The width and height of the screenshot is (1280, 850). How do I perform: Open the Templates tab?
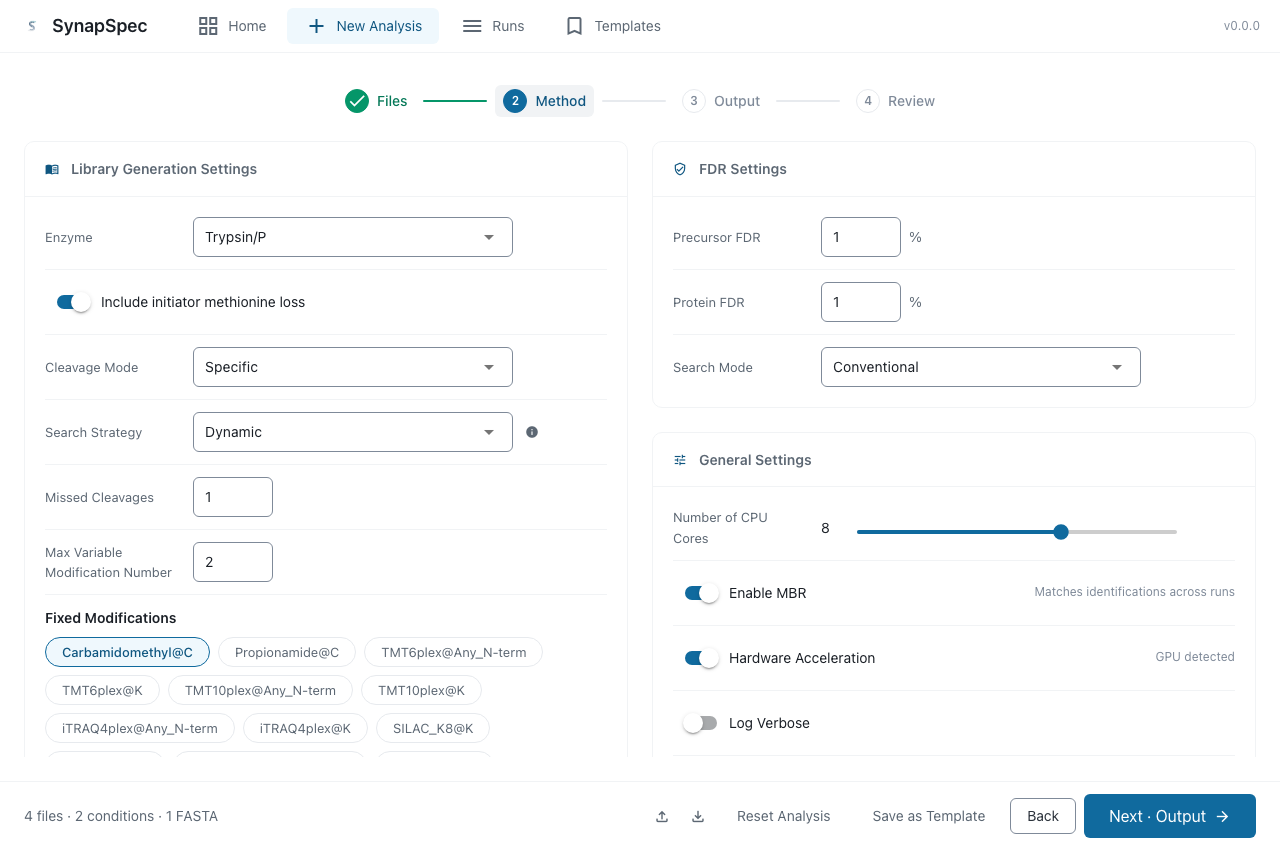613,26
